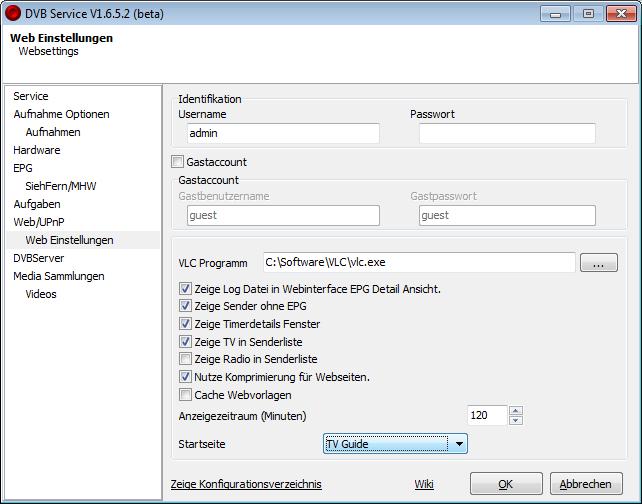Click the Passwort input field
The width and height of the screenshot is (642, 504).
pos(507,133)
